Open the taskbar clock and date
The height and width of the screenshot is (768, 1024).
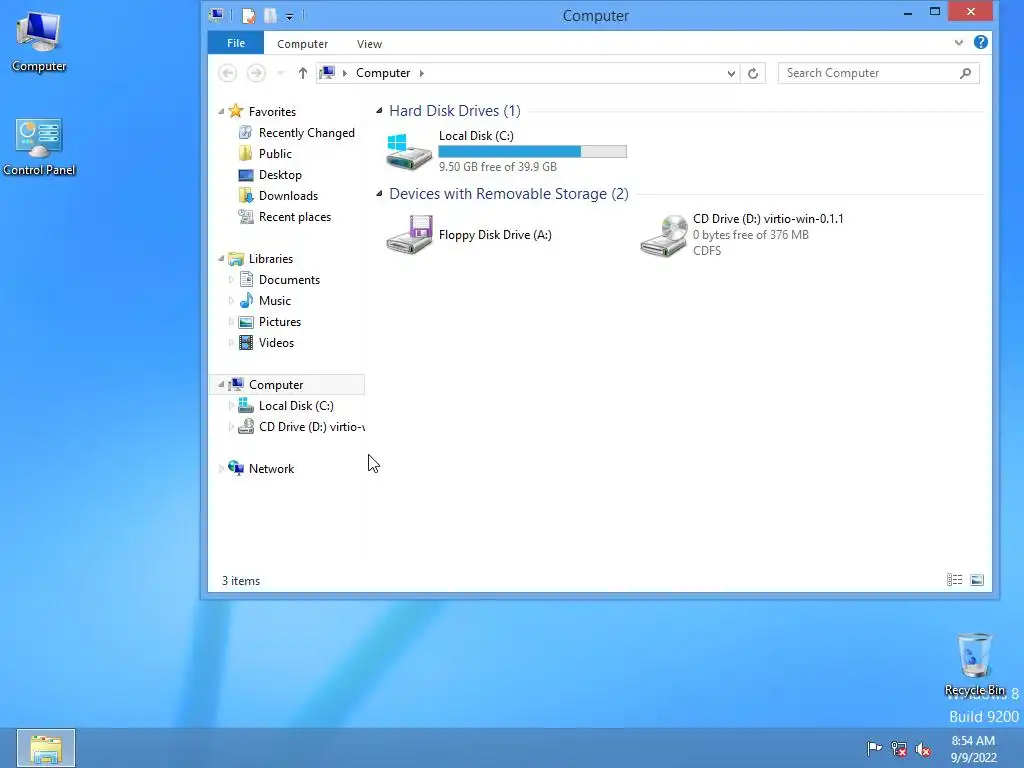pyautogui.click(x=973, y=748)
